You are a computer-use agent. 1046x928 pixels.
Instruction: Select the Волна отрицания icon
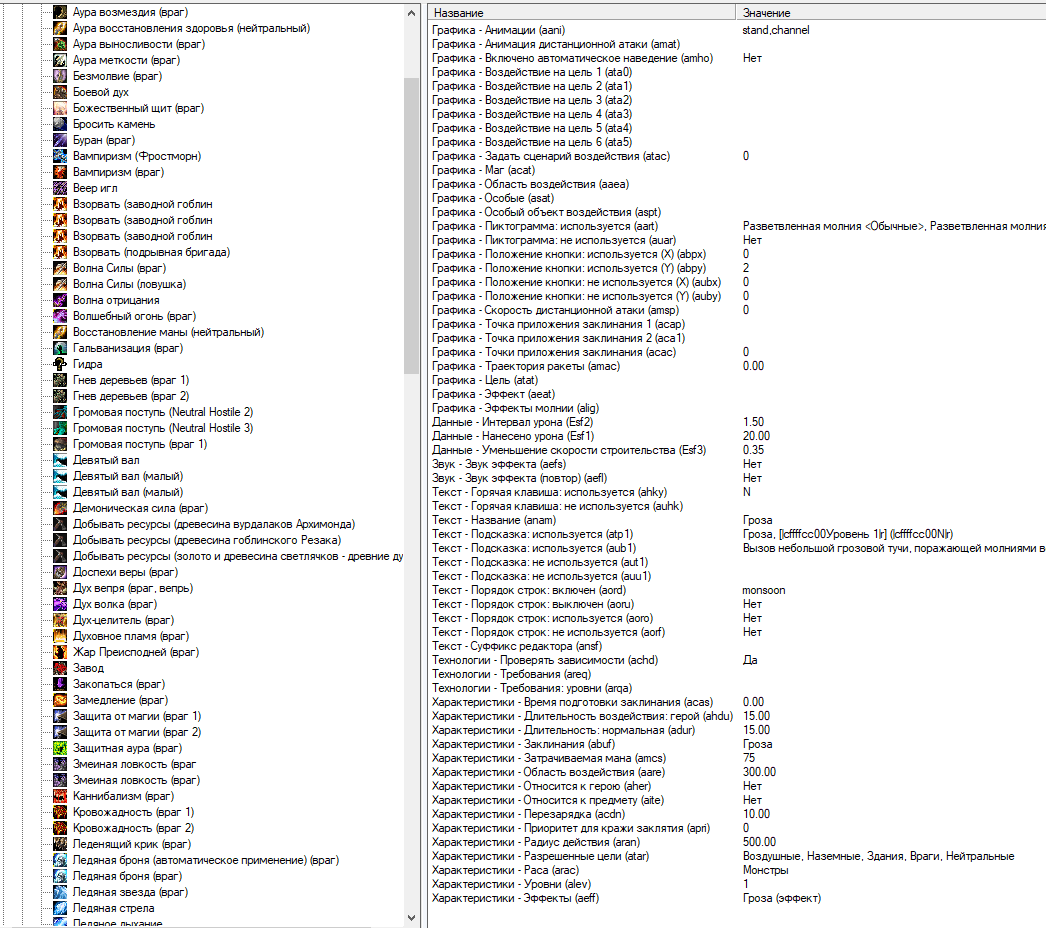60,300
